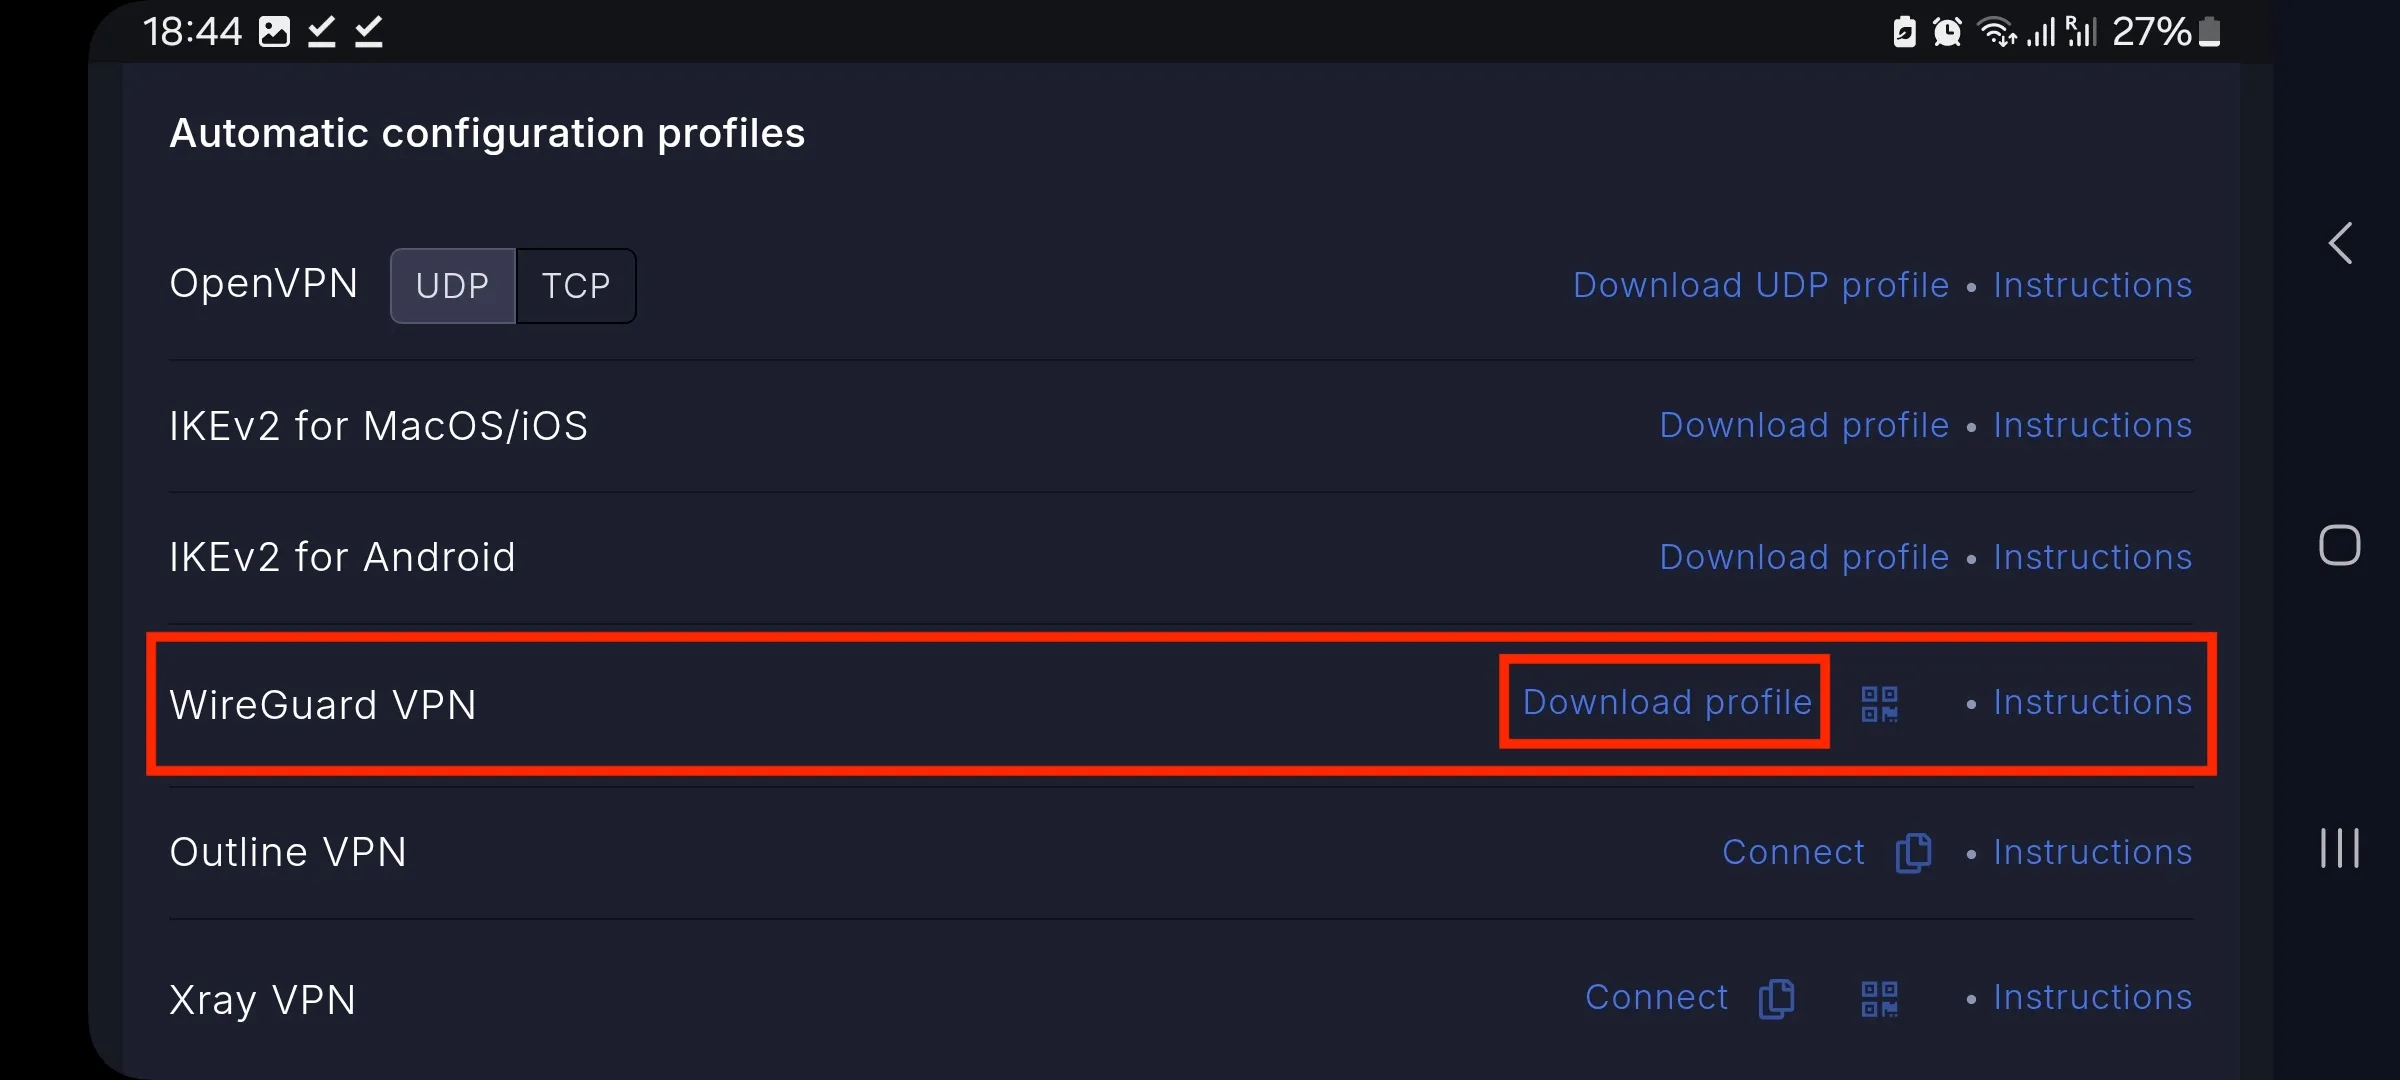The width and height of the screenshot is (2400, 1080).
Task: Copy the Outline VPN connection key
Action: coord(1913,853)
